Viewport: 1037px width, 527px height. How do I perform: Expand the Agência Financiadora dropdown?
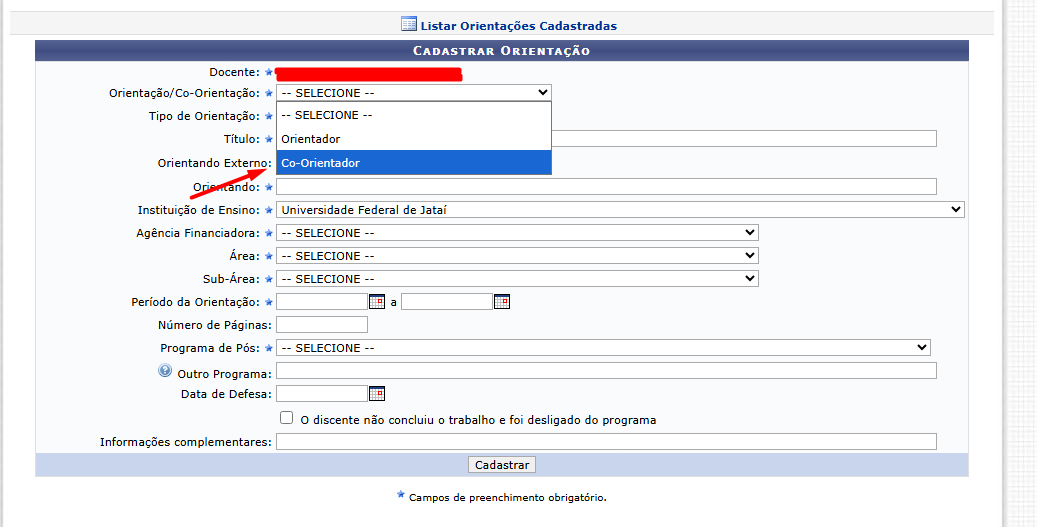517,233
